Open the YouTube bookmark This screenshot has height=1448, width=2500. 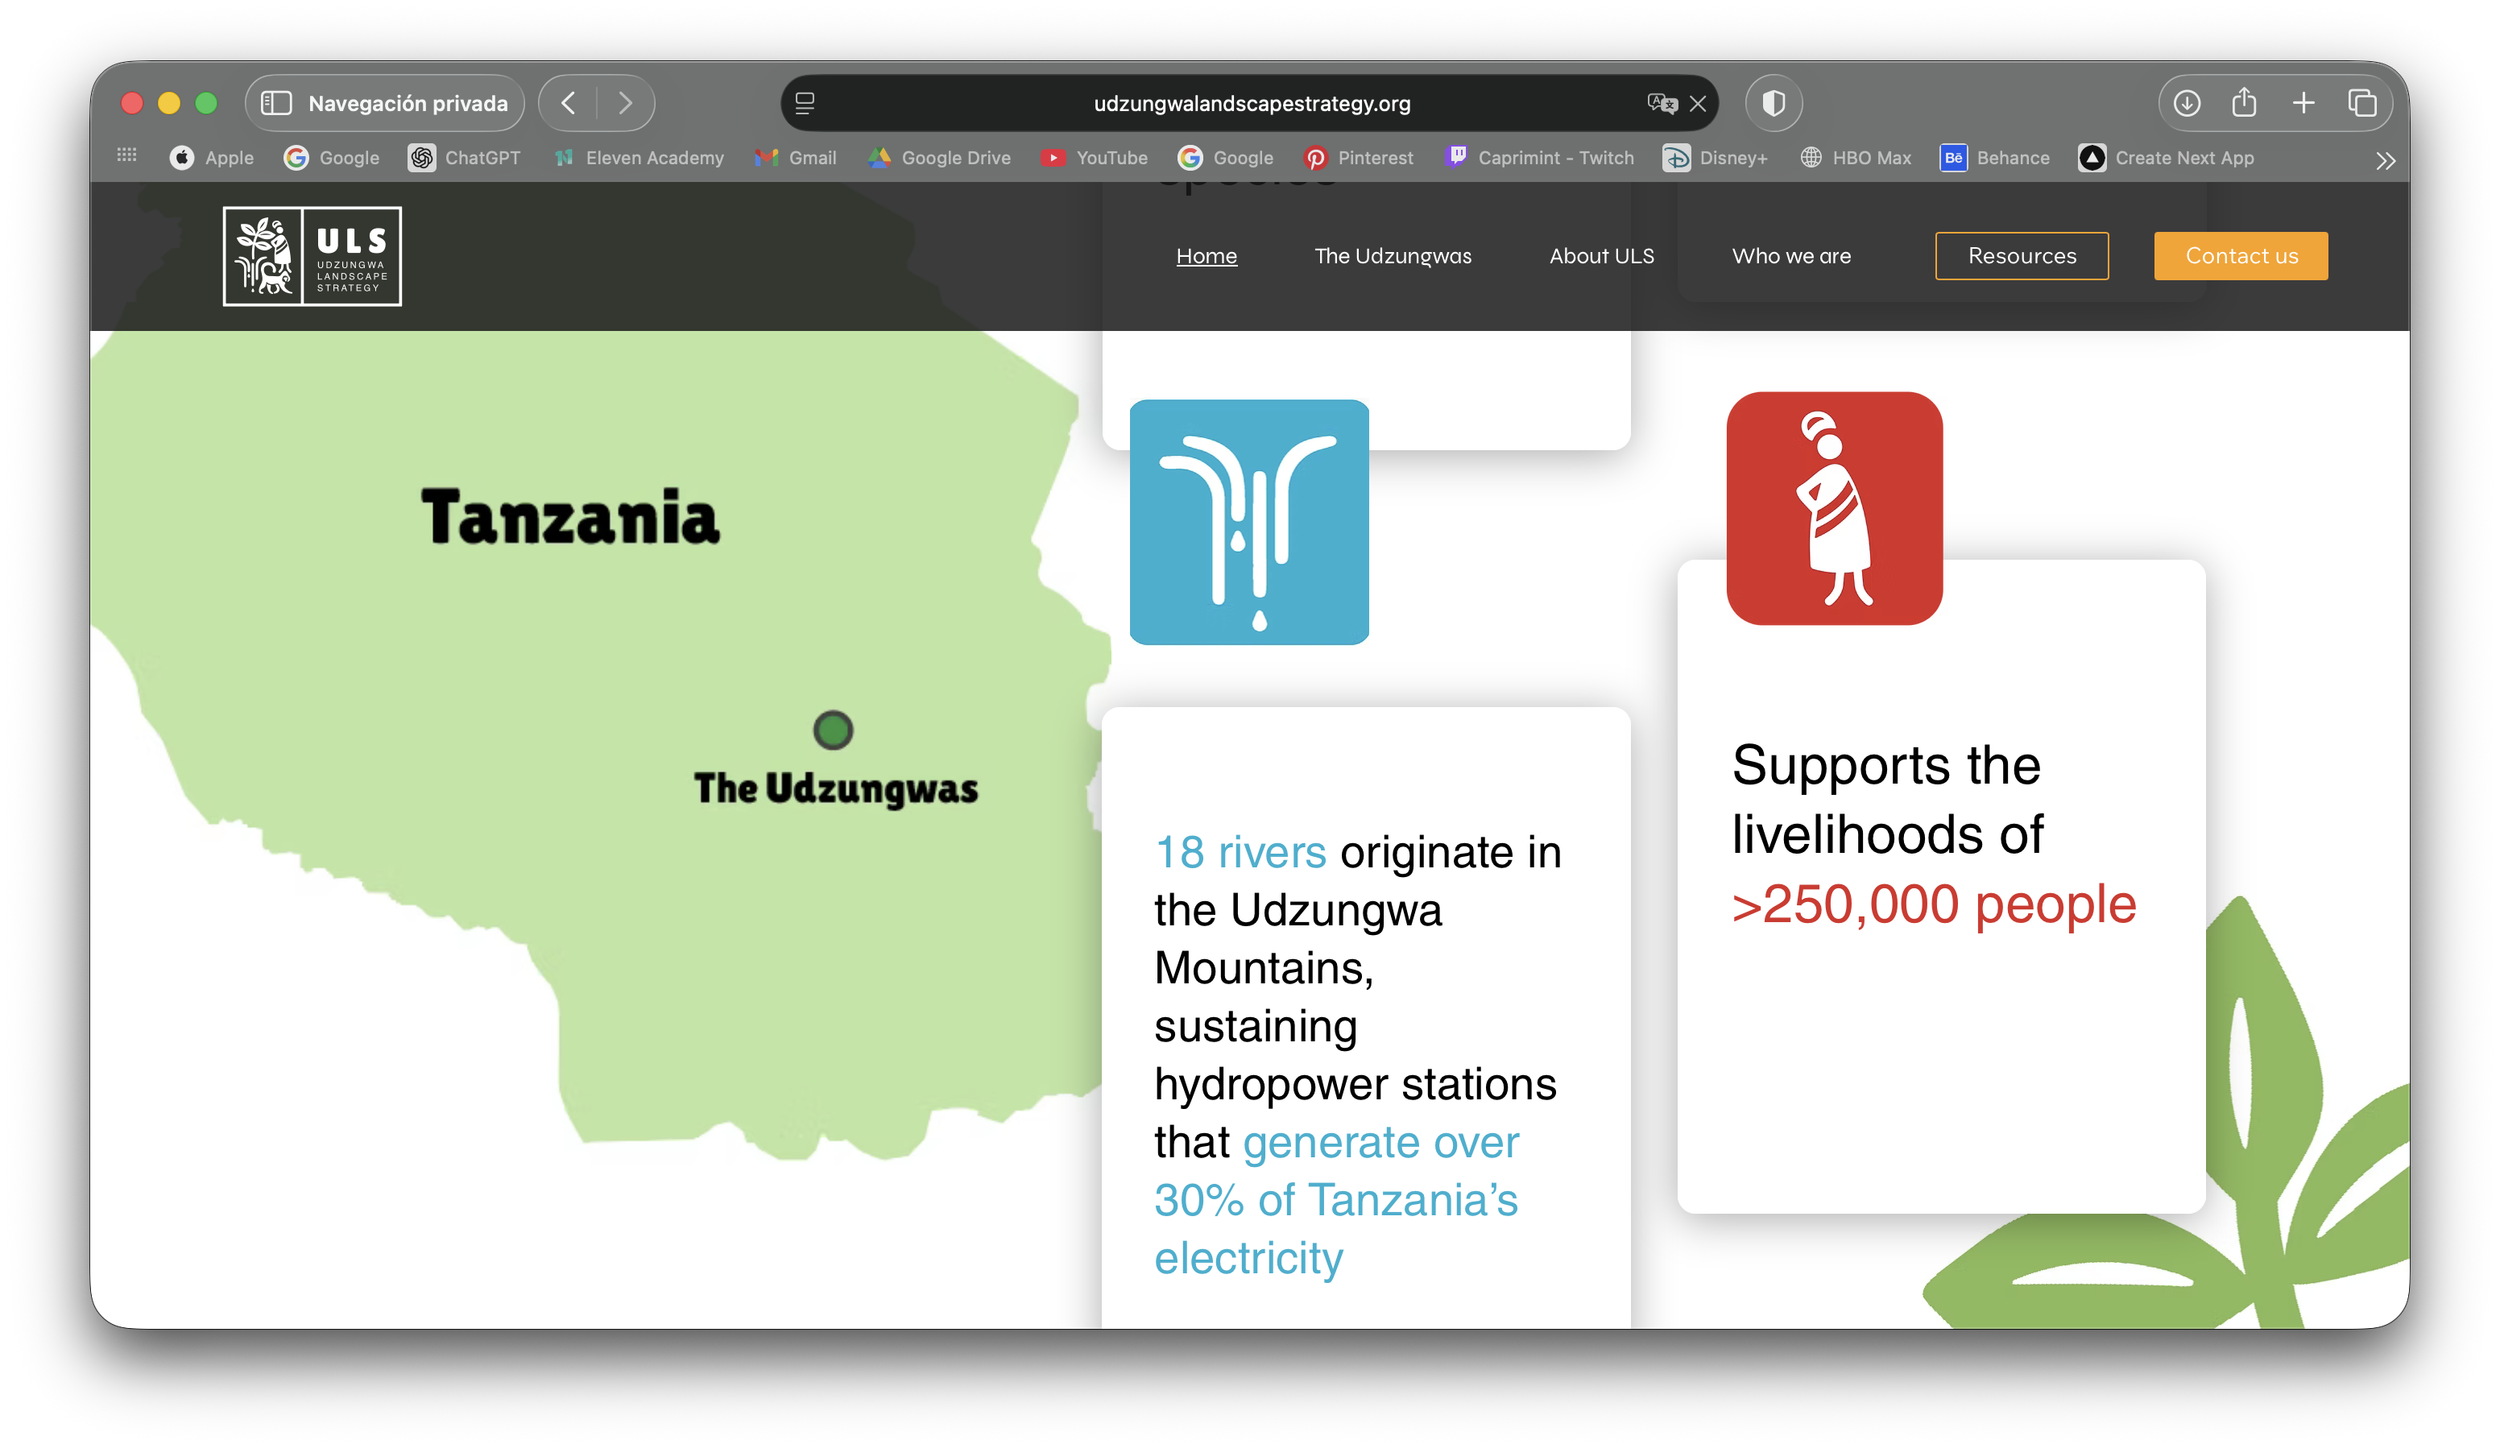tap(1094, 158)
